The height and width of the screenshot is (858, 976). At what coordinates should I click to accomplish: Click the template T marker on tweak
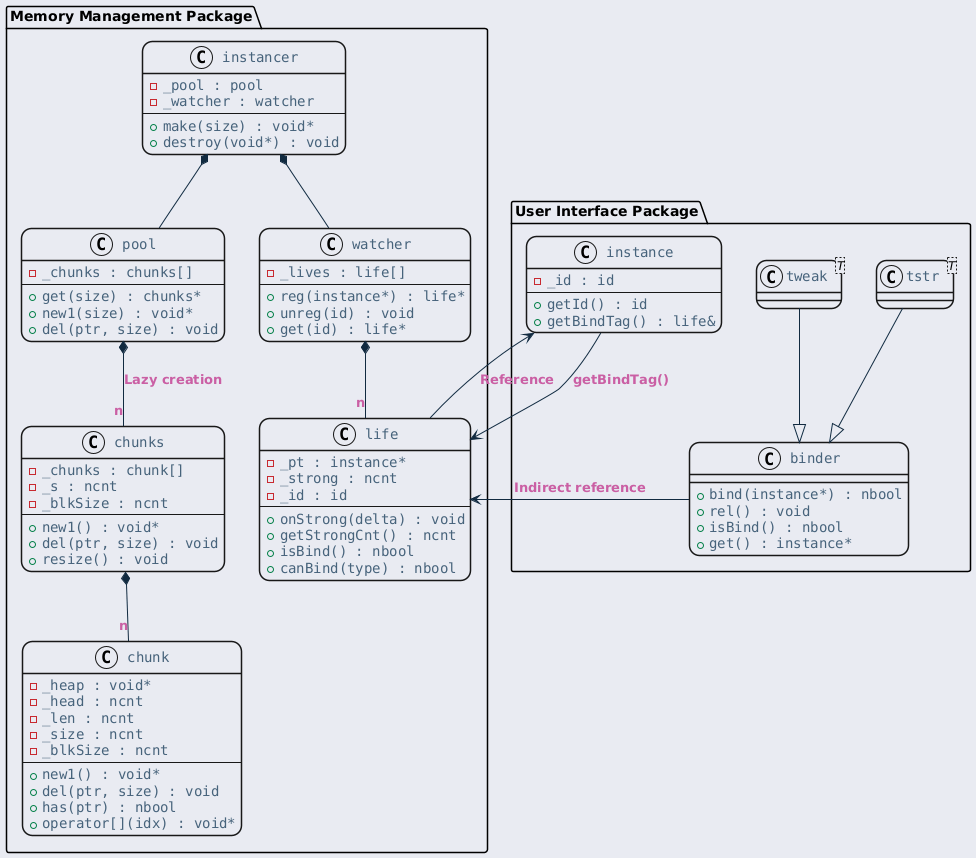click(x=840, y=265)
